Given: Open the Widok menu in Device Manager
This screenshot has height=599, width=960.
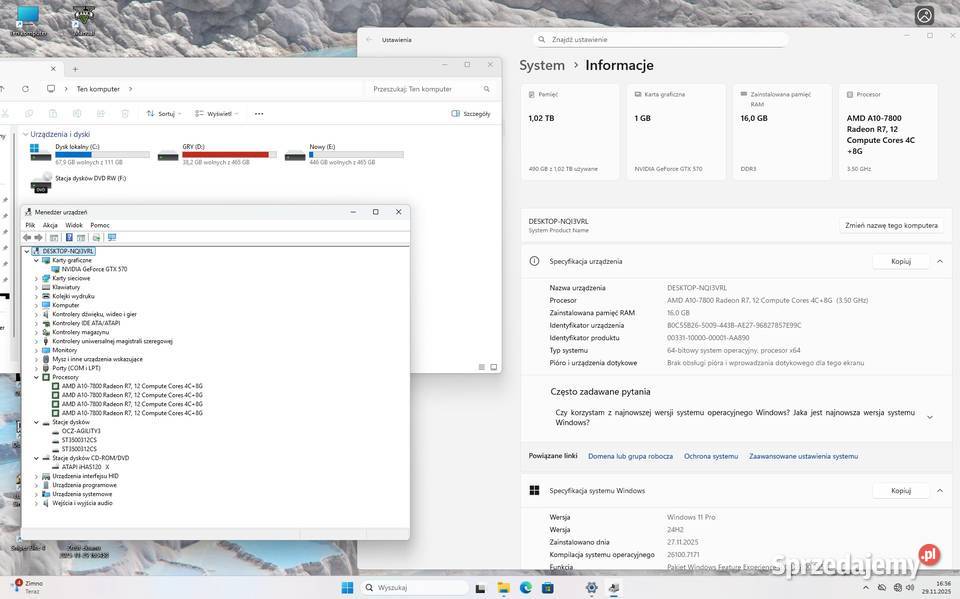Looking at the screenshot, I should 74,225.
